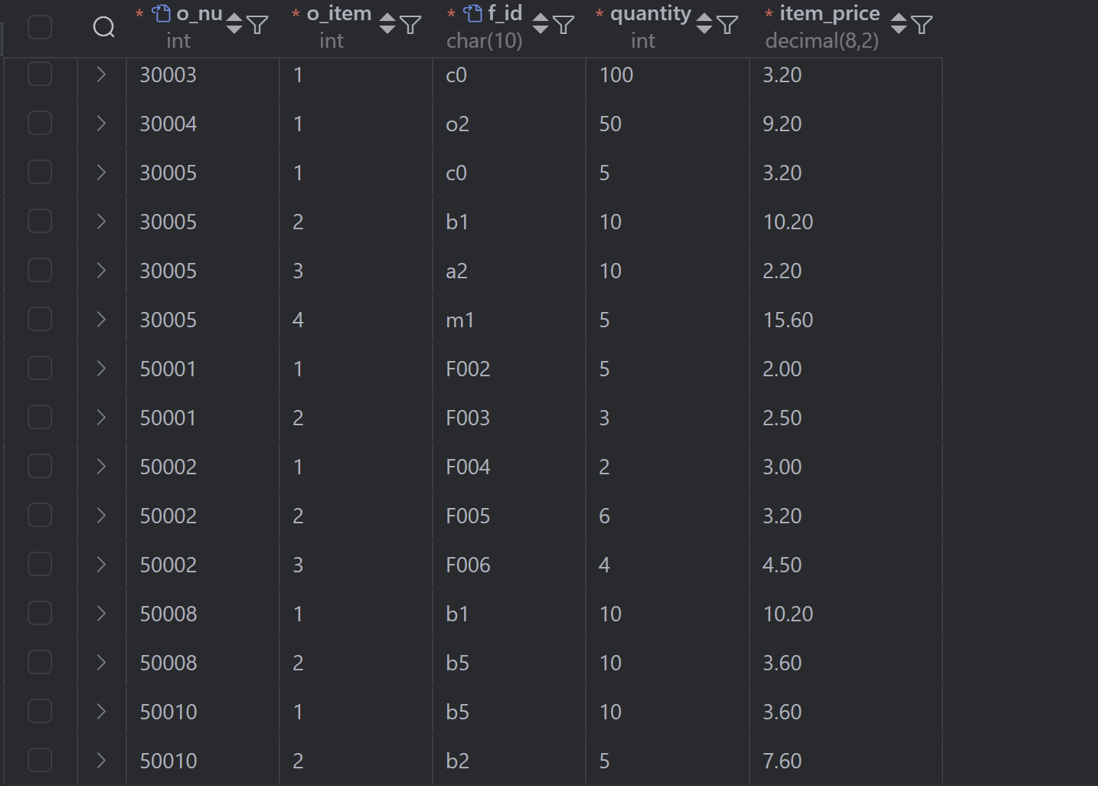Expand the 50010 row with o_item 2

coord(101,761)
